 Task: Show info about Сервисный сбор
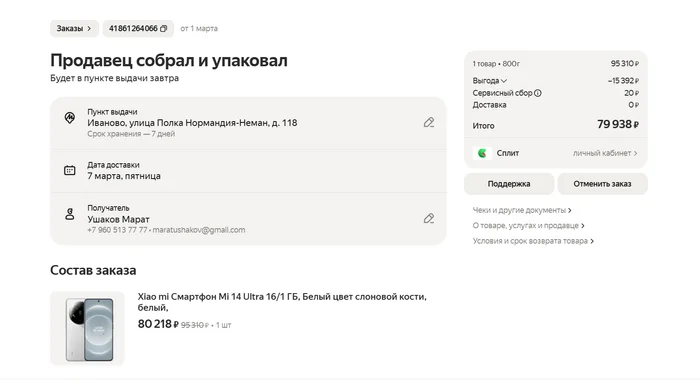coord(538,93)
